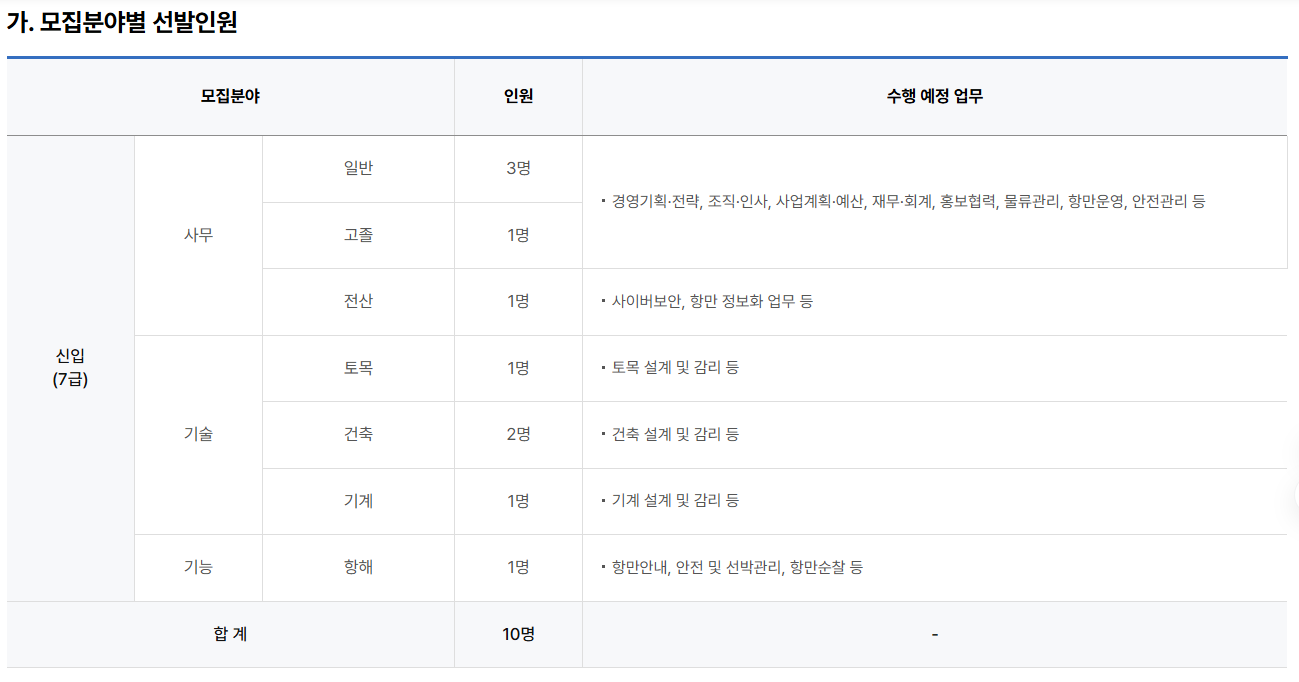The width and height of the screenshot is (1299, 682).
Task: Select the '항해' field cell
Action: 358,567
